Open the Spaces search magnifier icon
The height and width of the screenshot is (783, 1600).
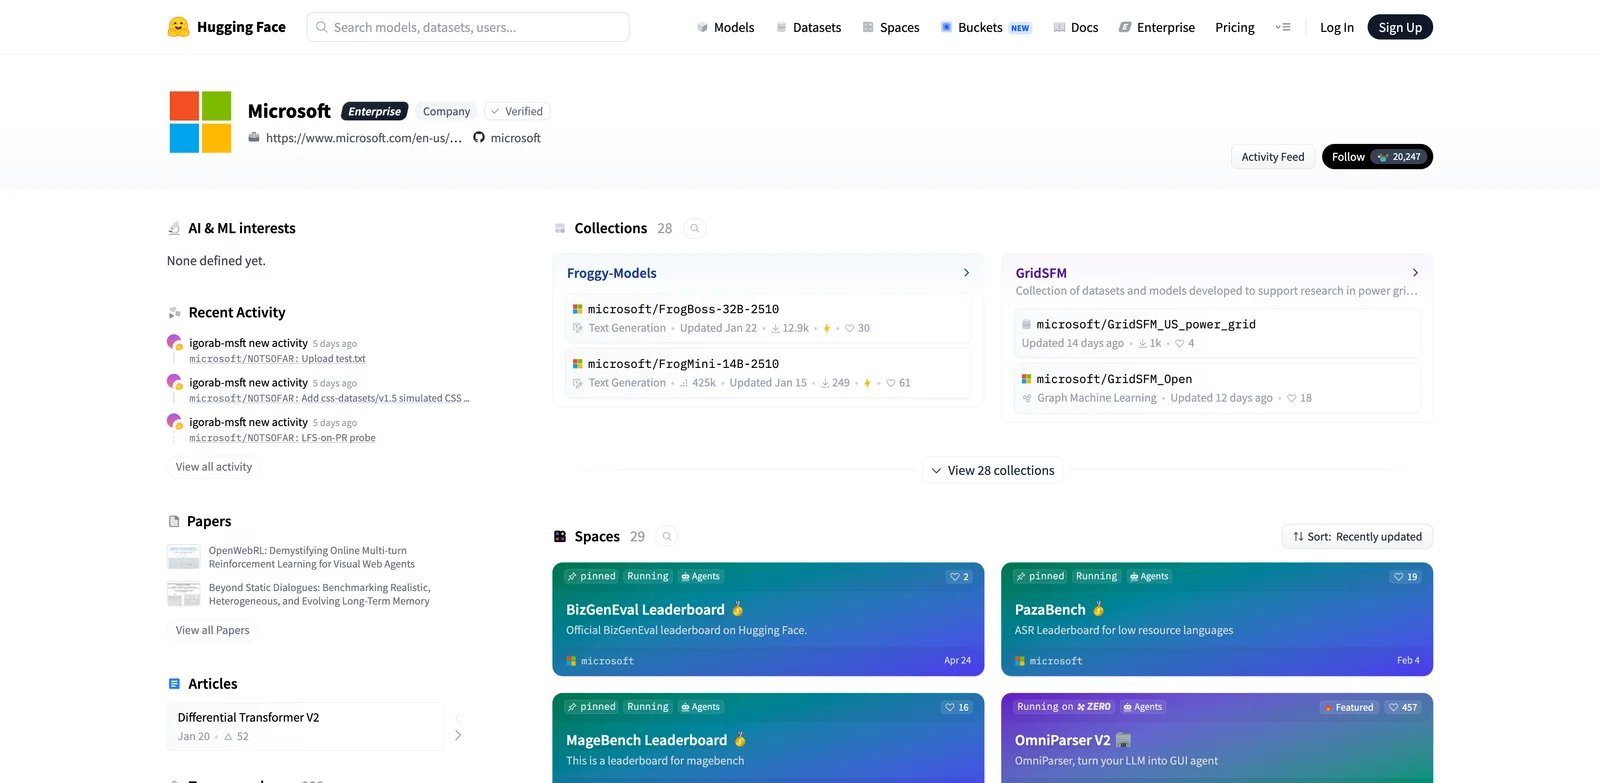coord(667,537)
